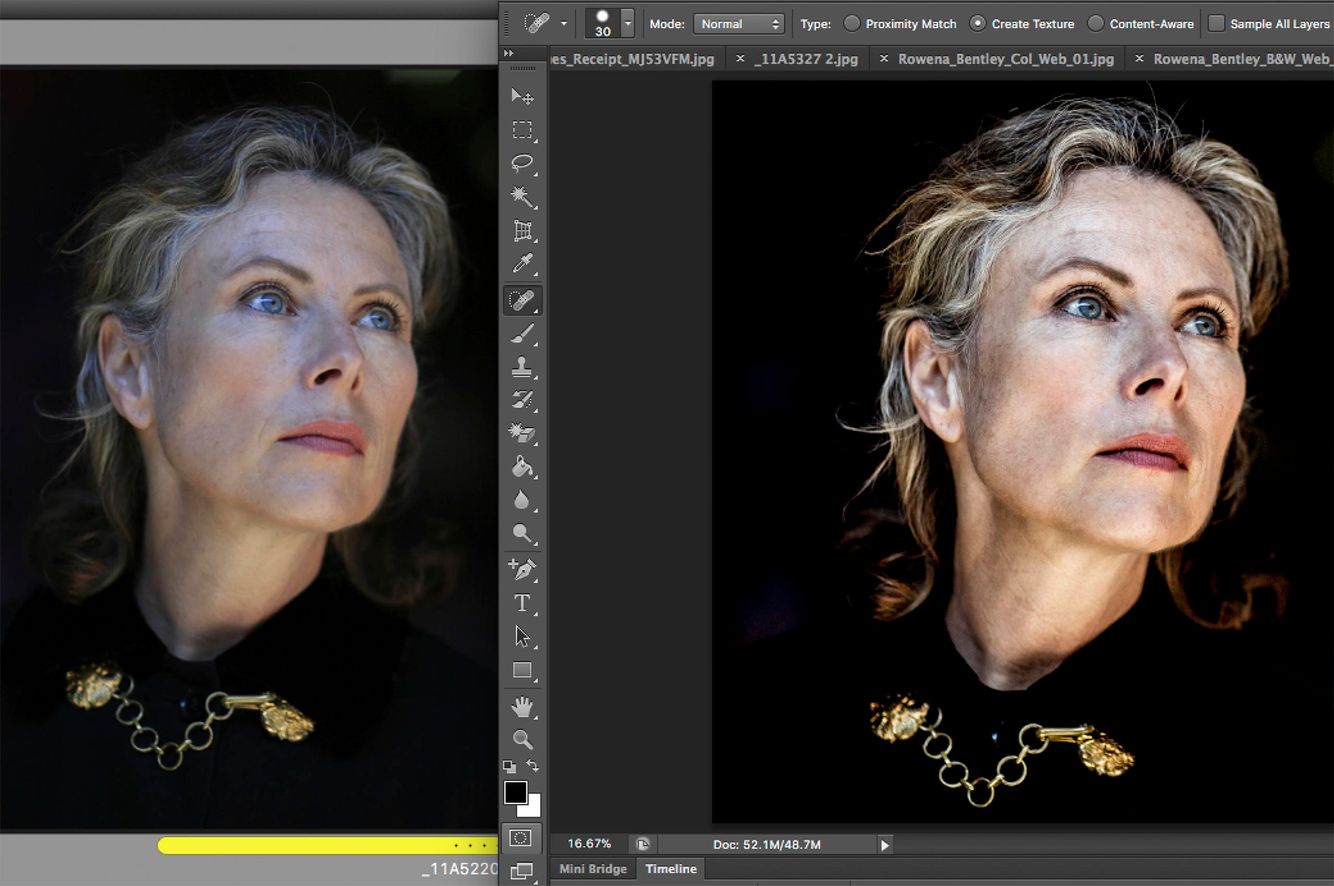Select the Perspective Crop tool
Viewport: 1334px width, 886px height.
click(522, 231)
